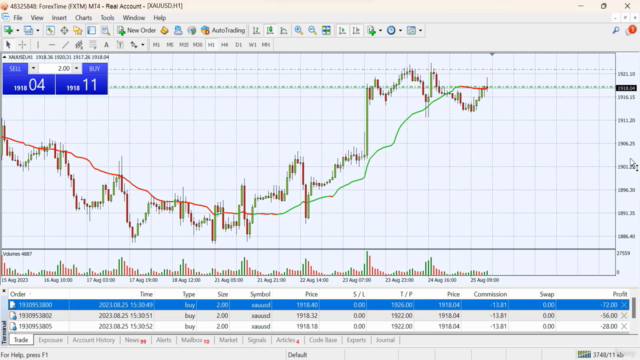The image size is (640, 360).
Task: Click the Periods clock icon
Action: point(391,30)
